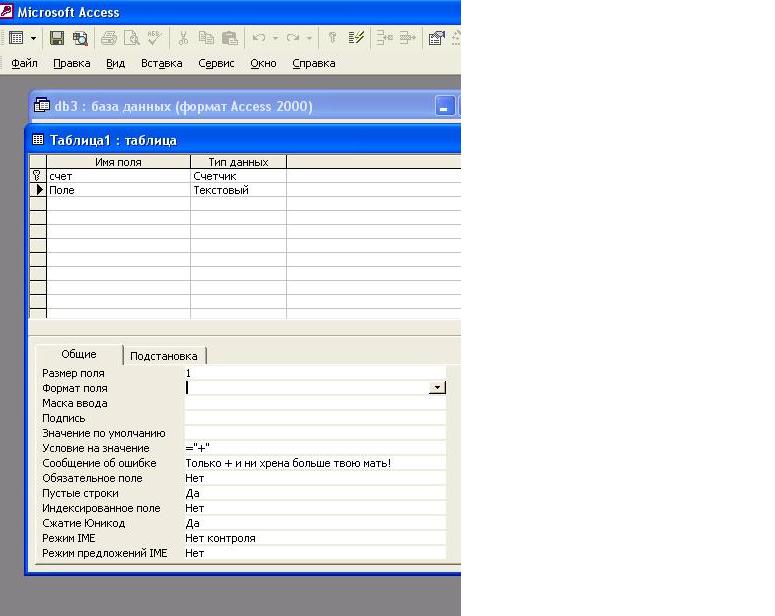The height and width of the screenshot is (616, 775).
Task: Click the Delete Rows icon
Action: tap(408, 38)
